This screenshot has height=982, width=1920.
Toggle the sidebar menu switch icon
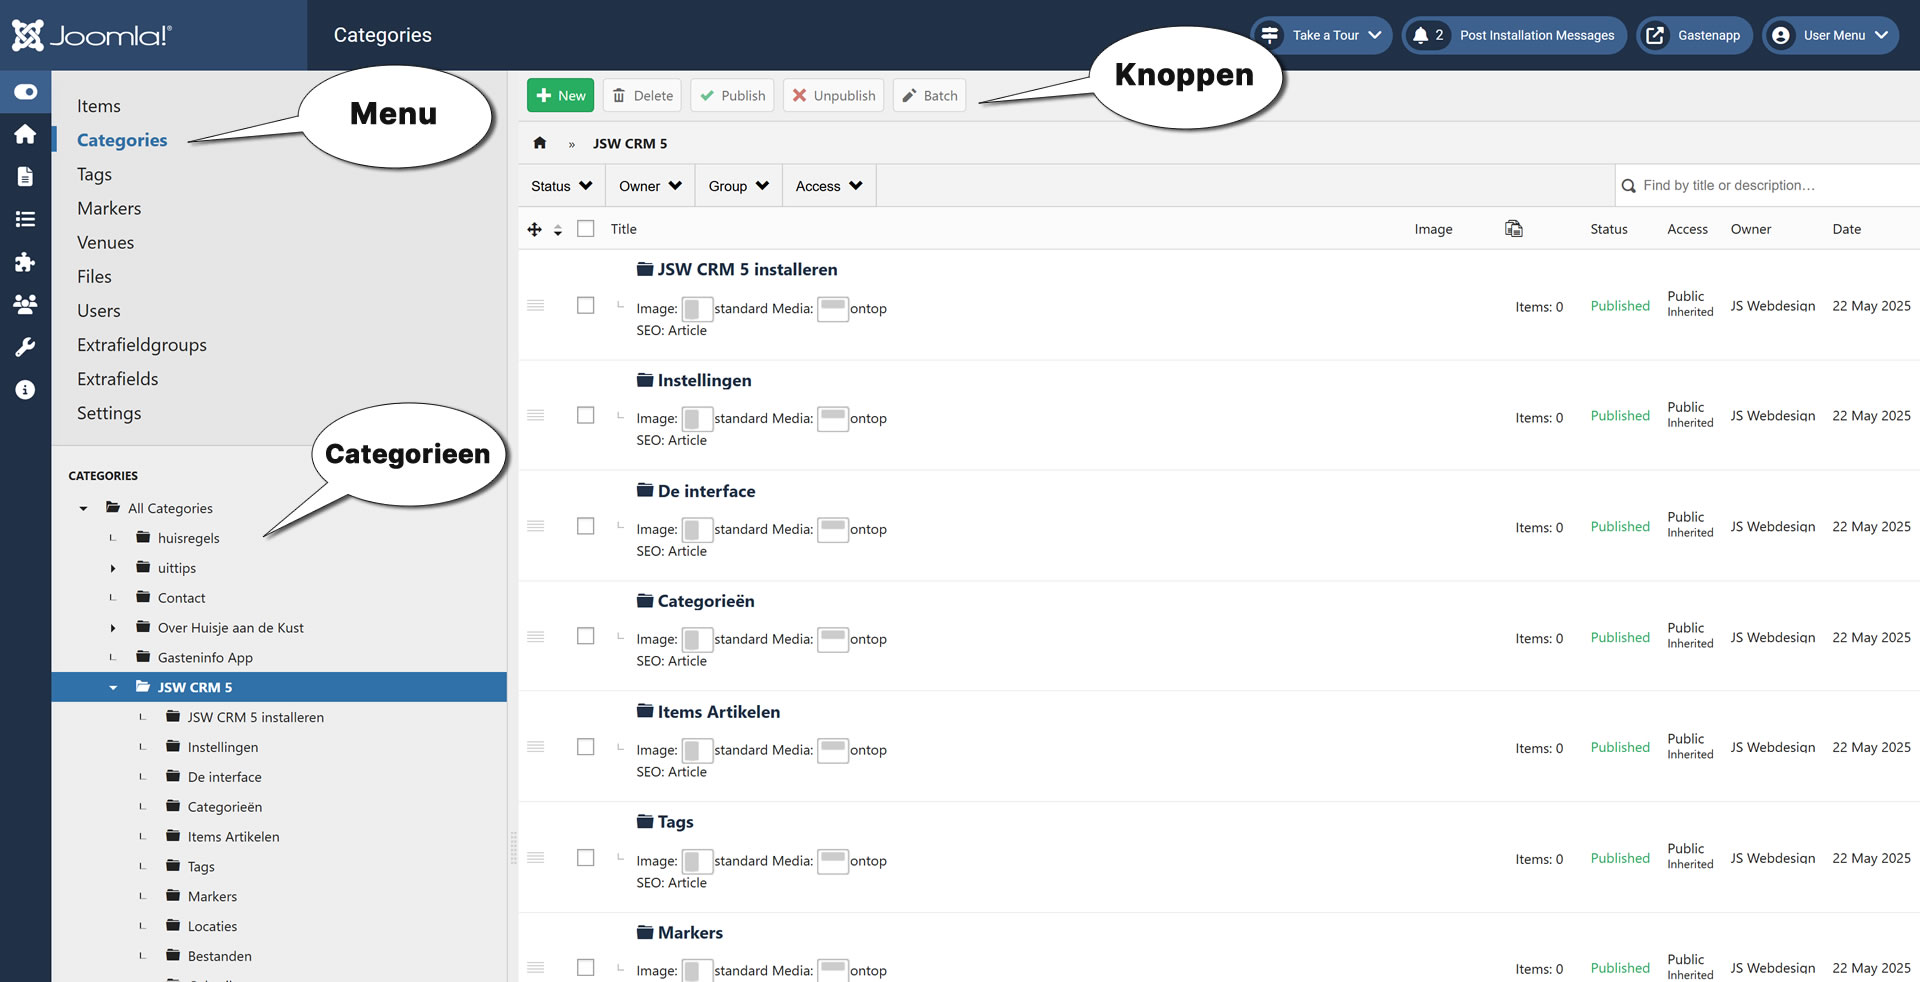25,92
